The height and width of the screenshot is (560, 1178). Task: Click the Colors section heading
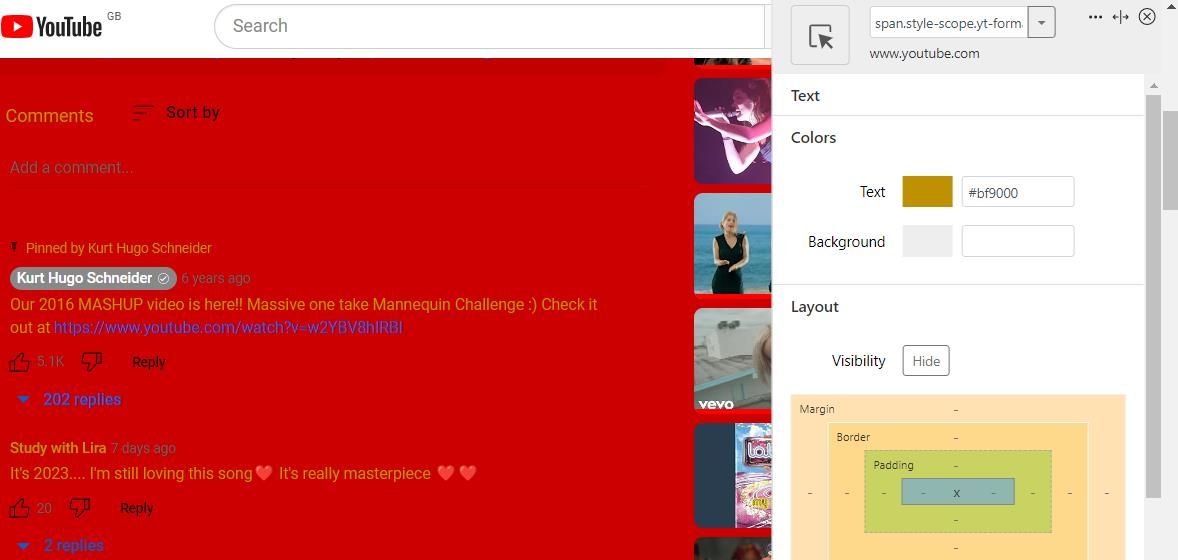click(814, 138)
